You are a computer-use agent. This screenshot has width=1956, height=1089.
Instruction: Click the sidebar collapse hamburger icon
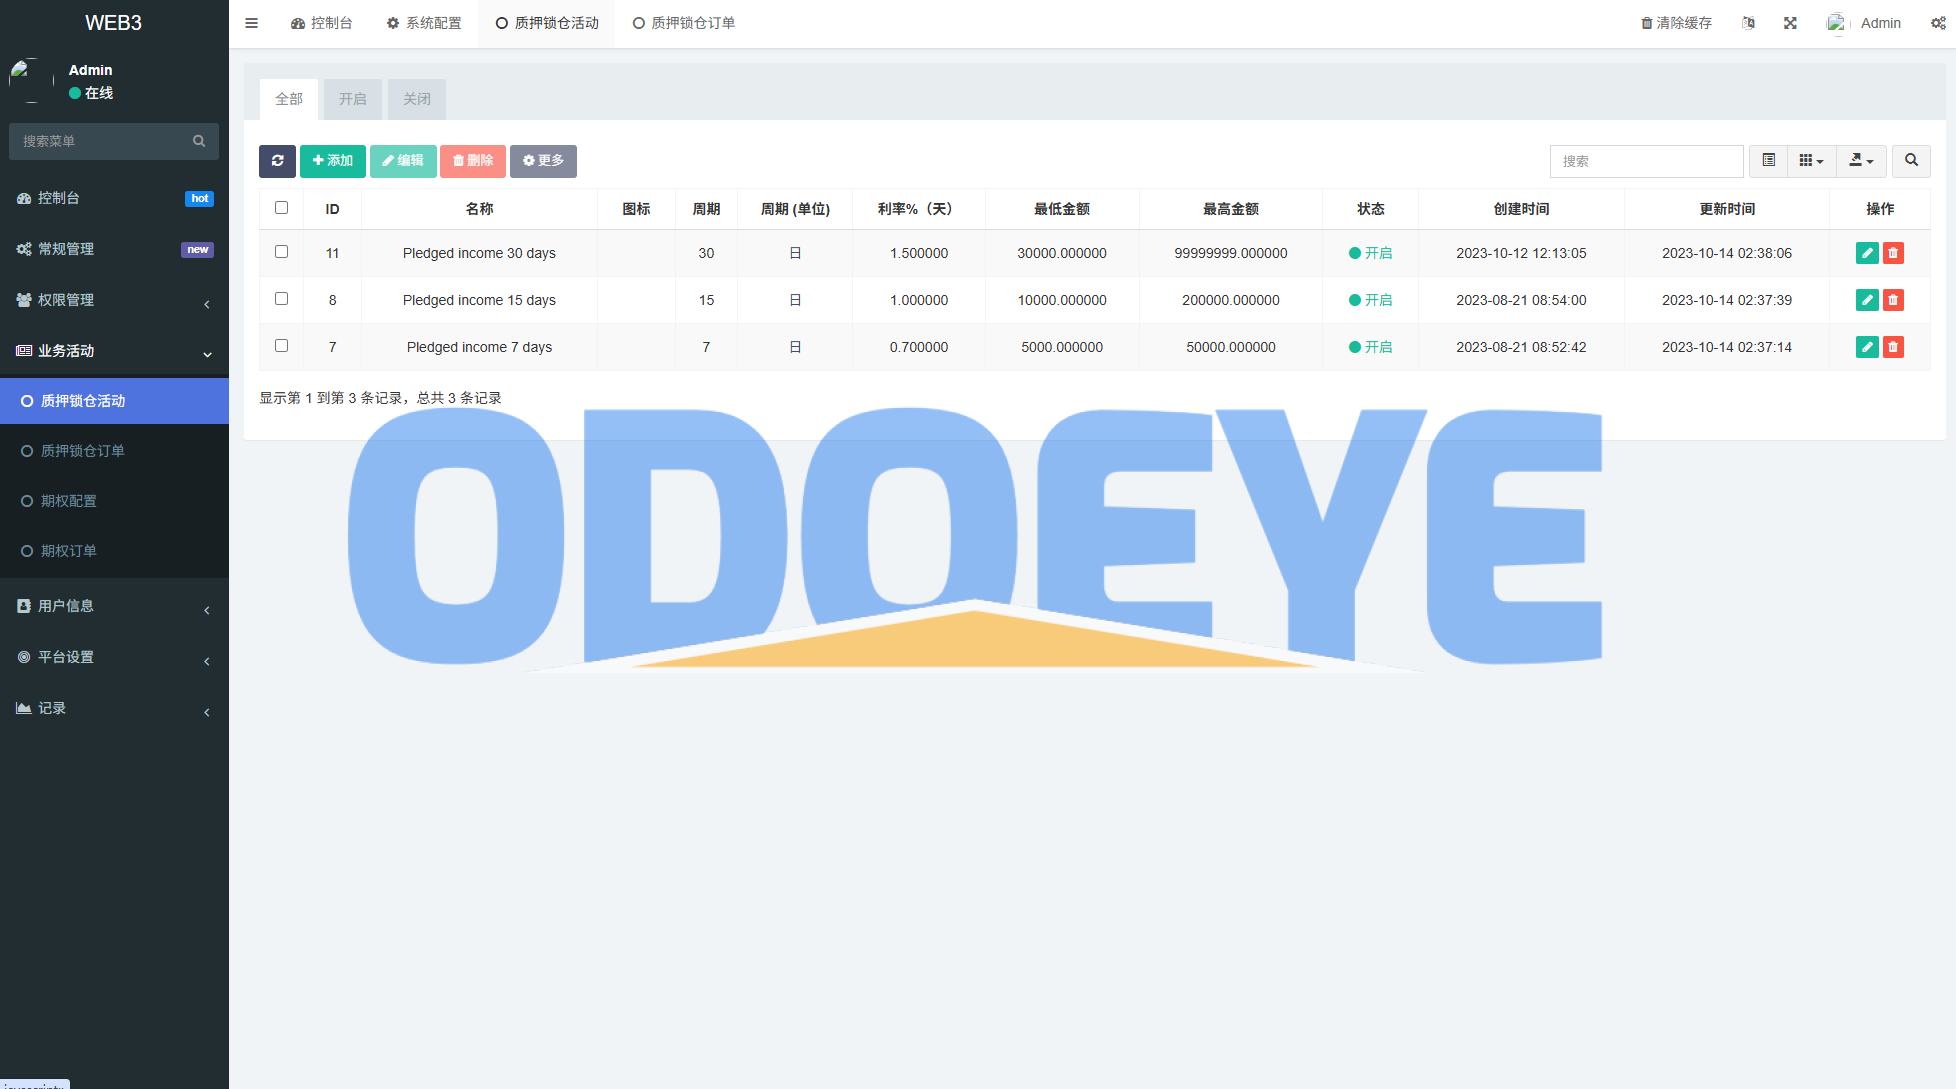click(x=252, y=23)
